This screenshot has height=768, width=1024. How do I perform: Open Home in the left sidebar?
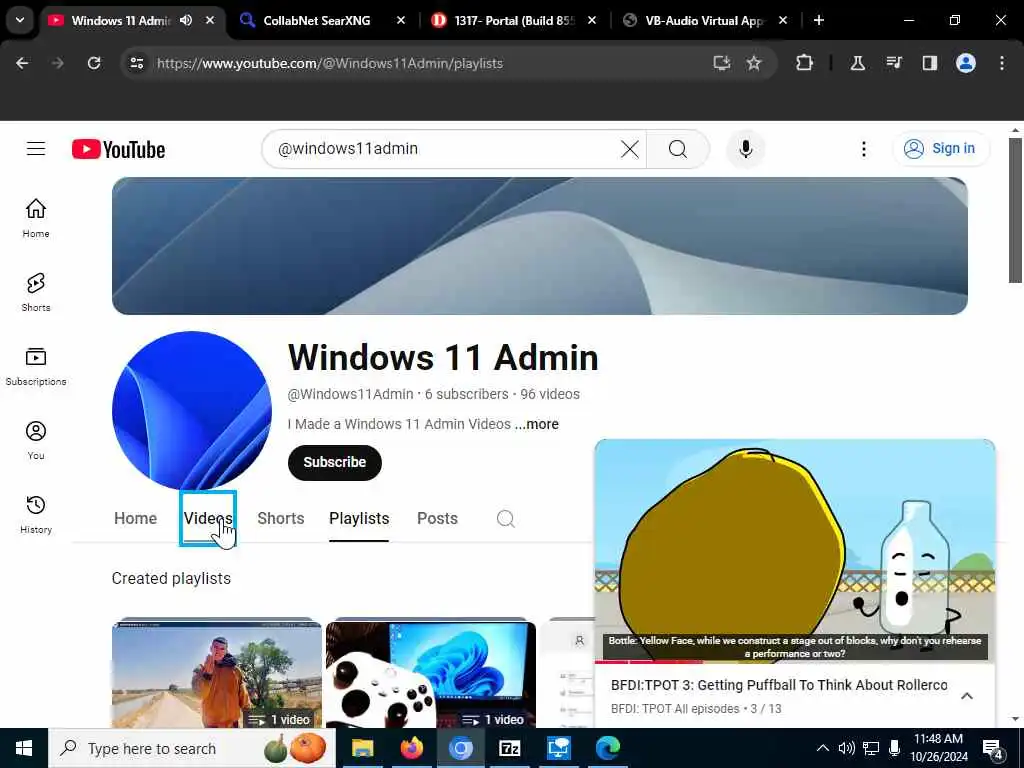tap(36, 218)
